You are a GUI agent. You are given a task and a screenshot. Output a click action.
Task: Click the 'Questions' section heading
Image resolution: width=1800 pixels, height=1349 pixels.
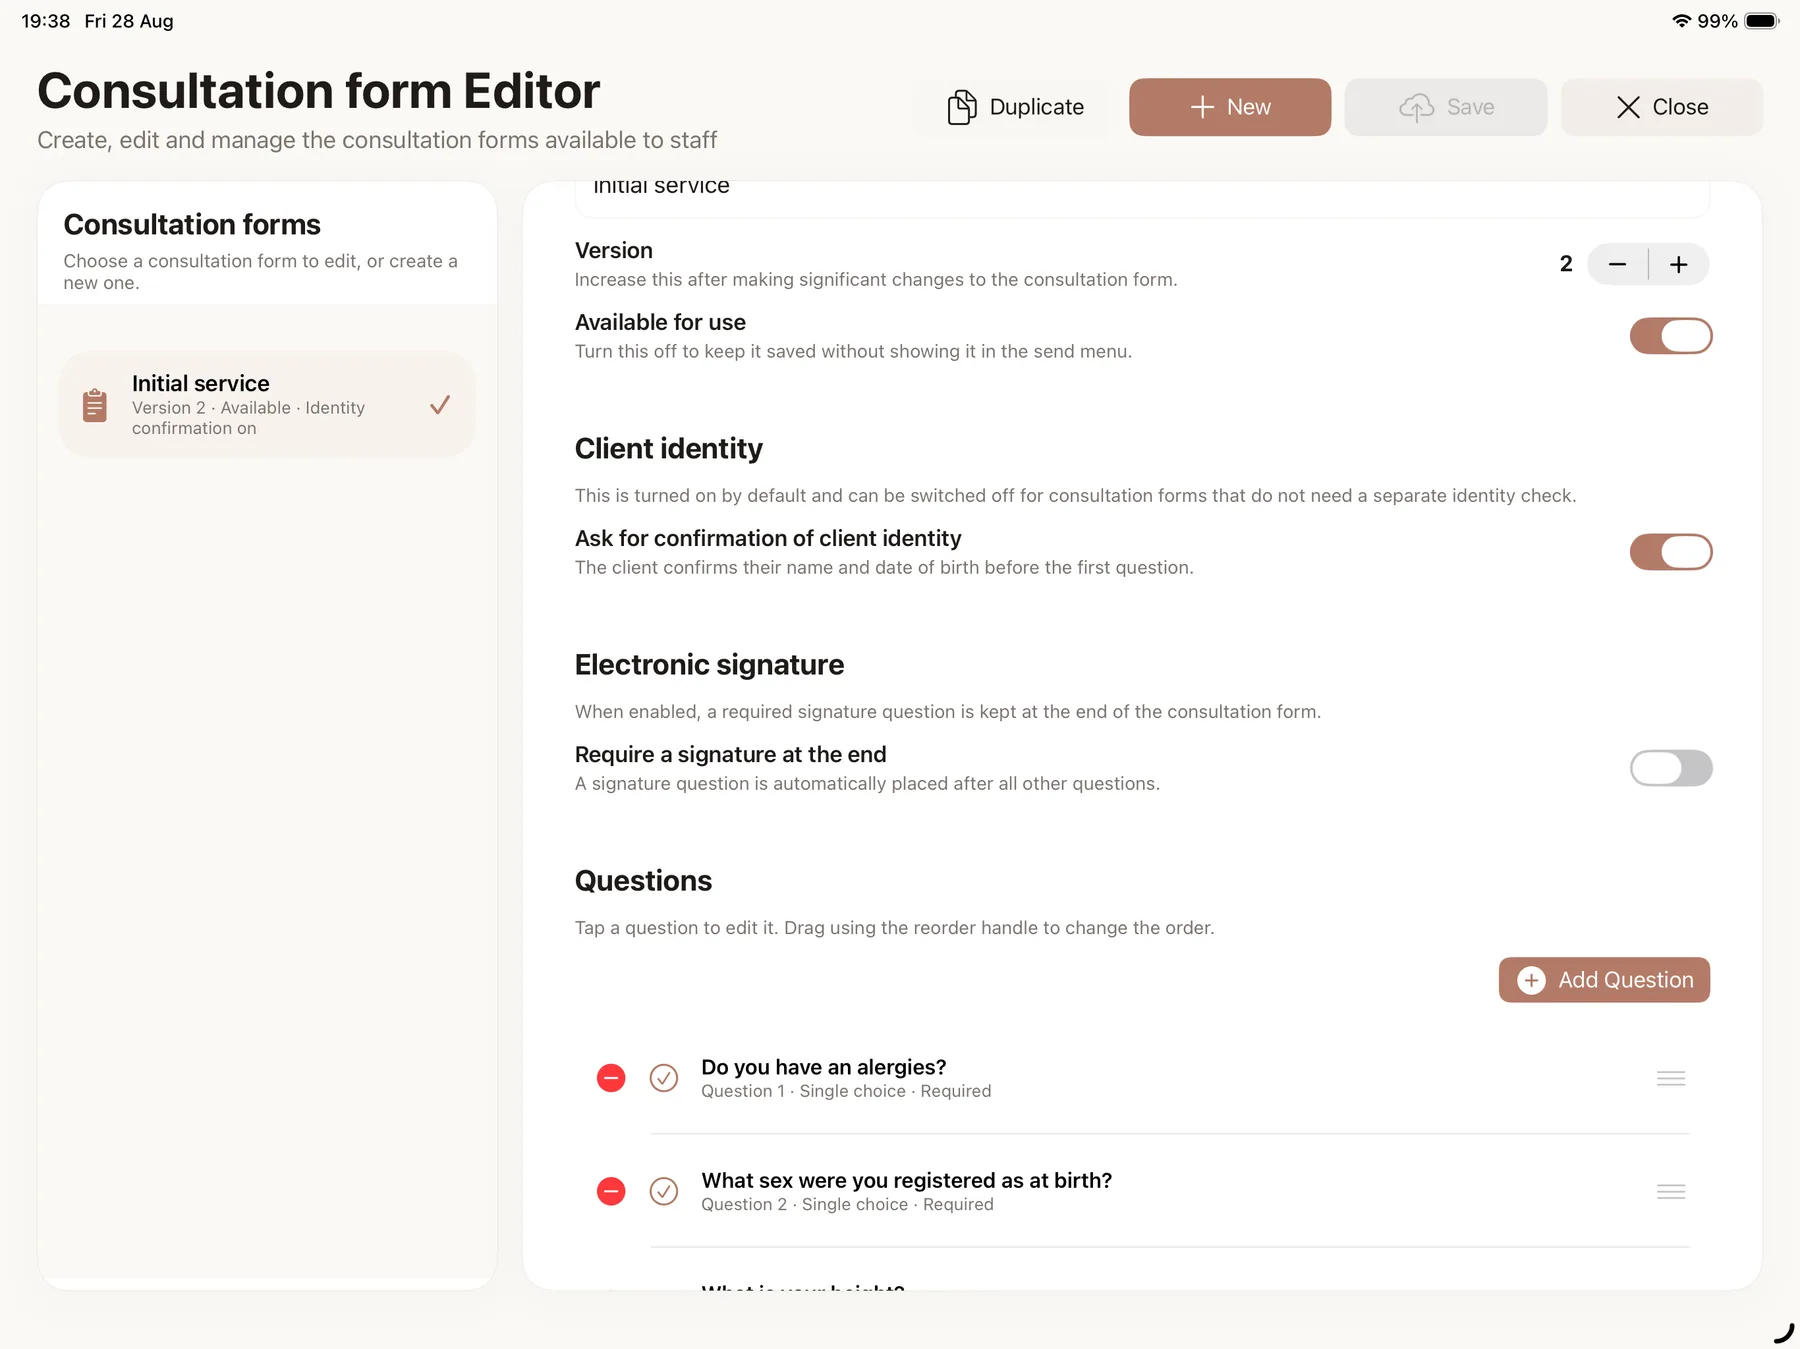pyautogui.click(x=643, y=881)
